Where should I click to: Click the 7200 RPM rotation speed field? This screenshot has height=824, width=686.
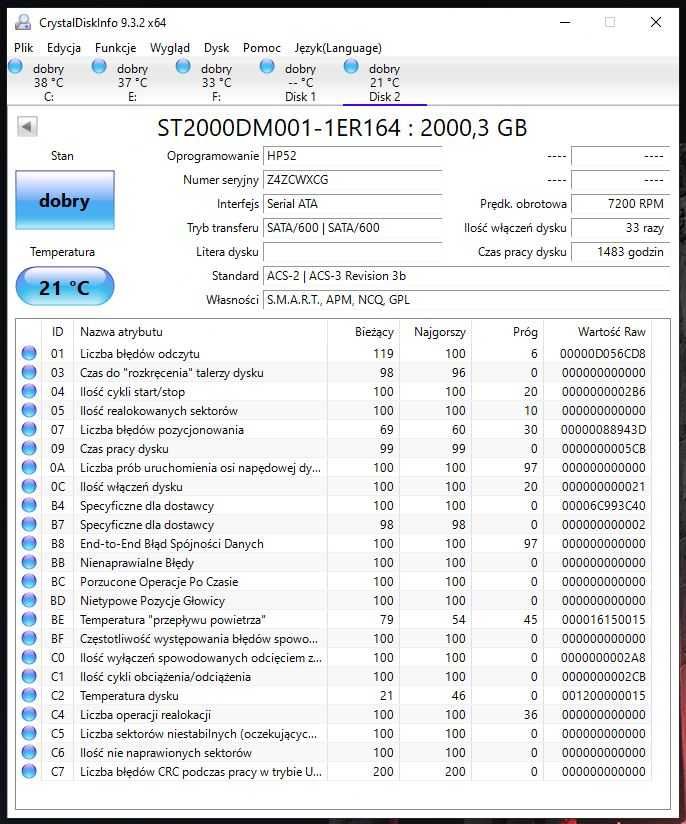(620, 204)
